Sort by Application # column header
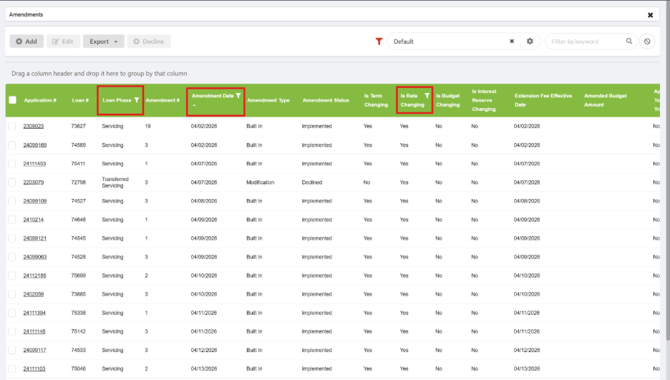The image size is (670, 380). (x=40, y=100)
